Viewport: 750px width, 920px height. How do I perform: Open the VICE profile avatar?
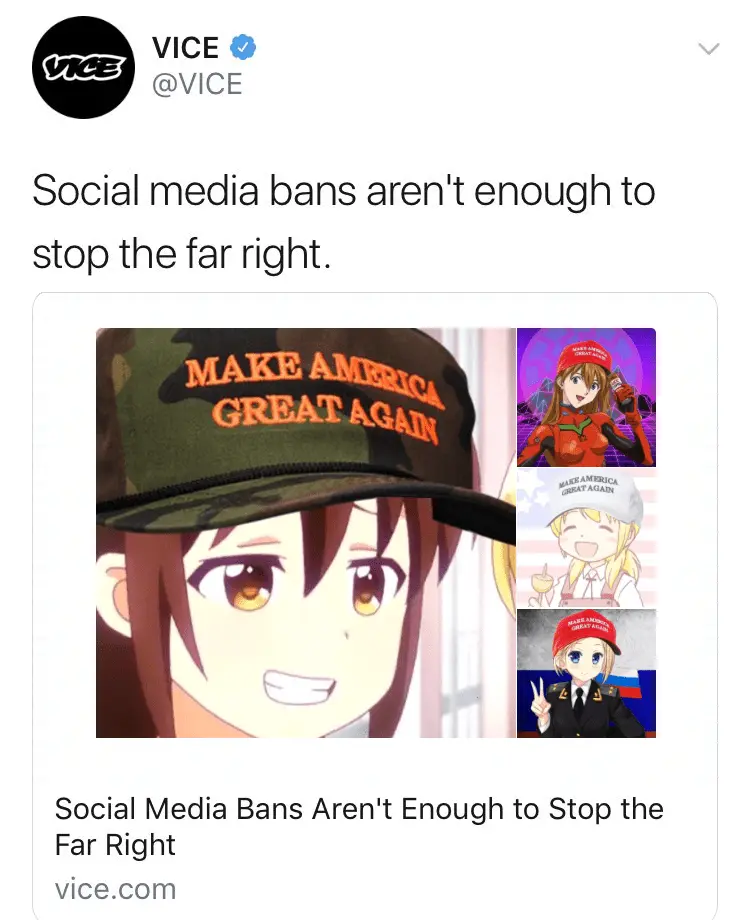(83, 67)
